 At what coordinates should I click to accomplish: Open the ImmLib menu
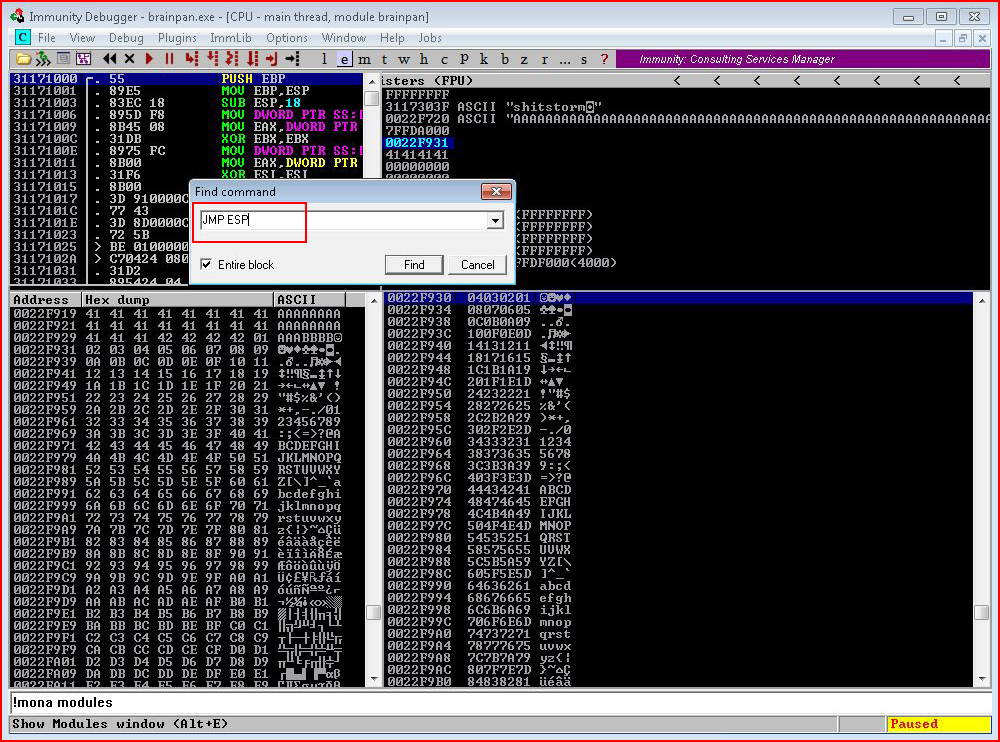[231, 38]
